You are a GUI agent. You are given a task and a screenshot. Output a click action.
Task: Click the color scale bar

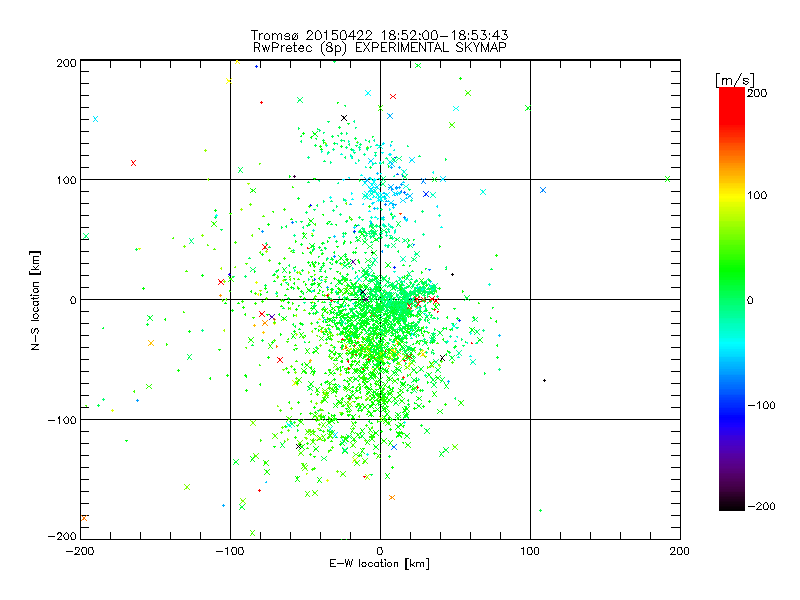point(732,299)
